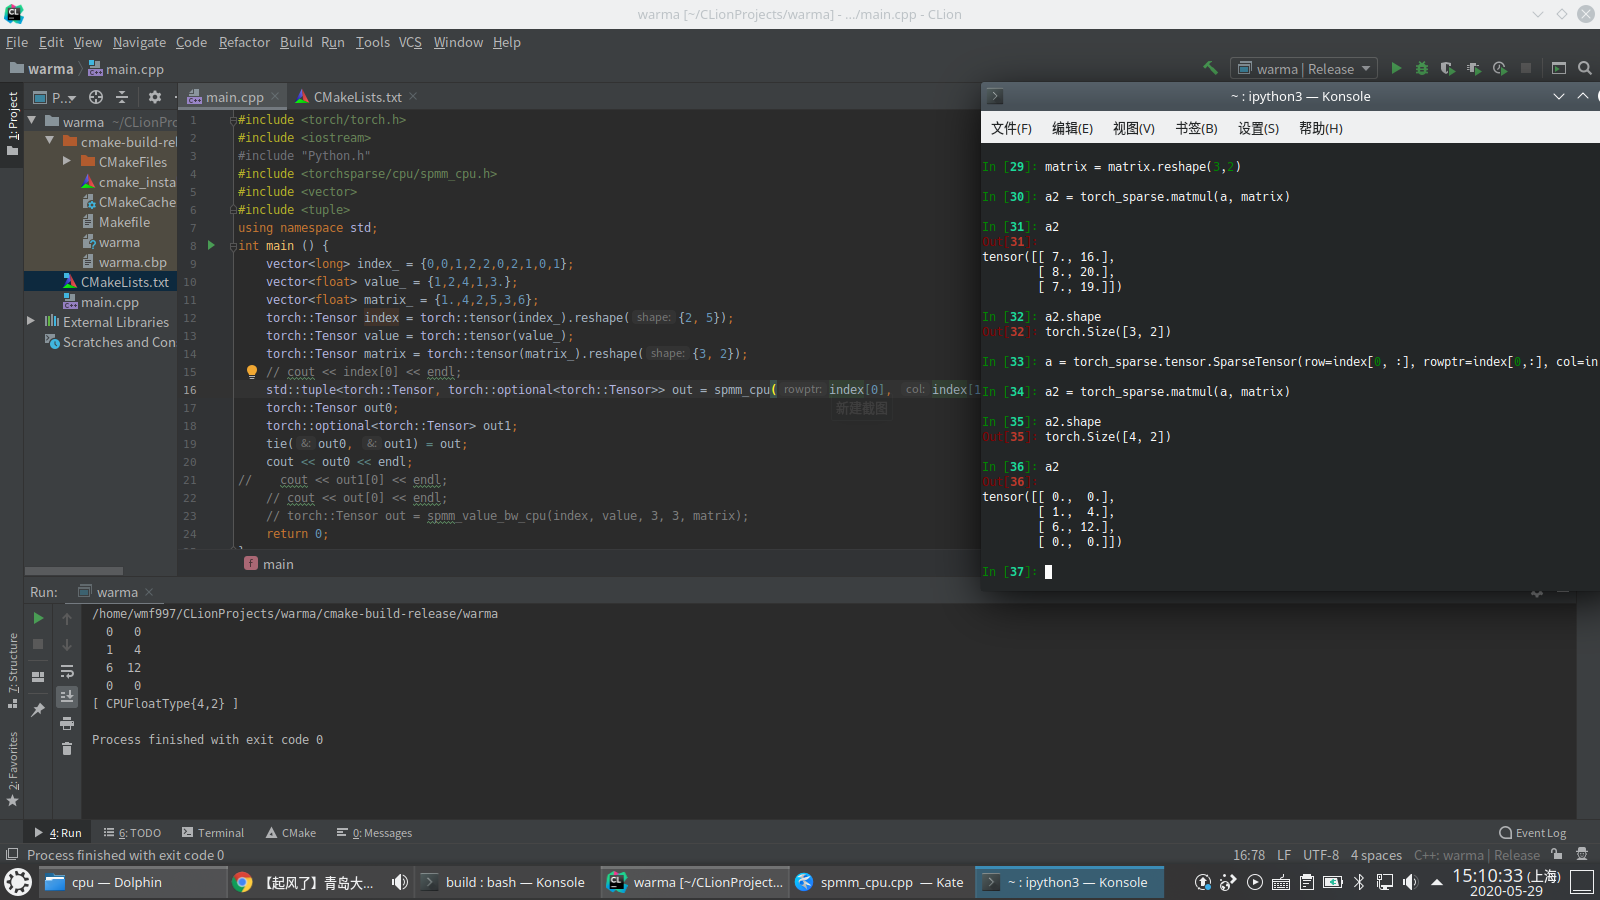1600x900 pixels.
Task: Collapse the warma root folder
Action: [x=32, y=121]
